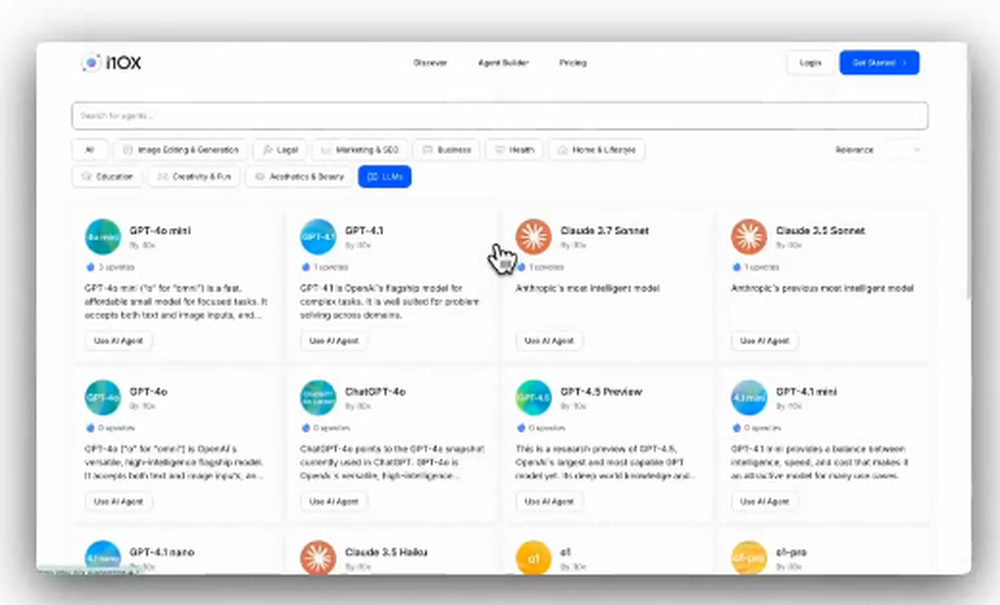Open the GPT-4o agent avatar

tap(103, 397)
